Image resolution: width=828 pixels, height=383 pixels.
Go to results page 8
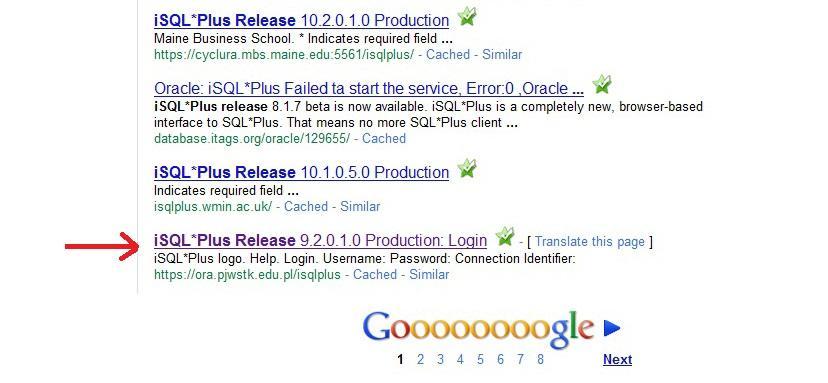point(540,360)
